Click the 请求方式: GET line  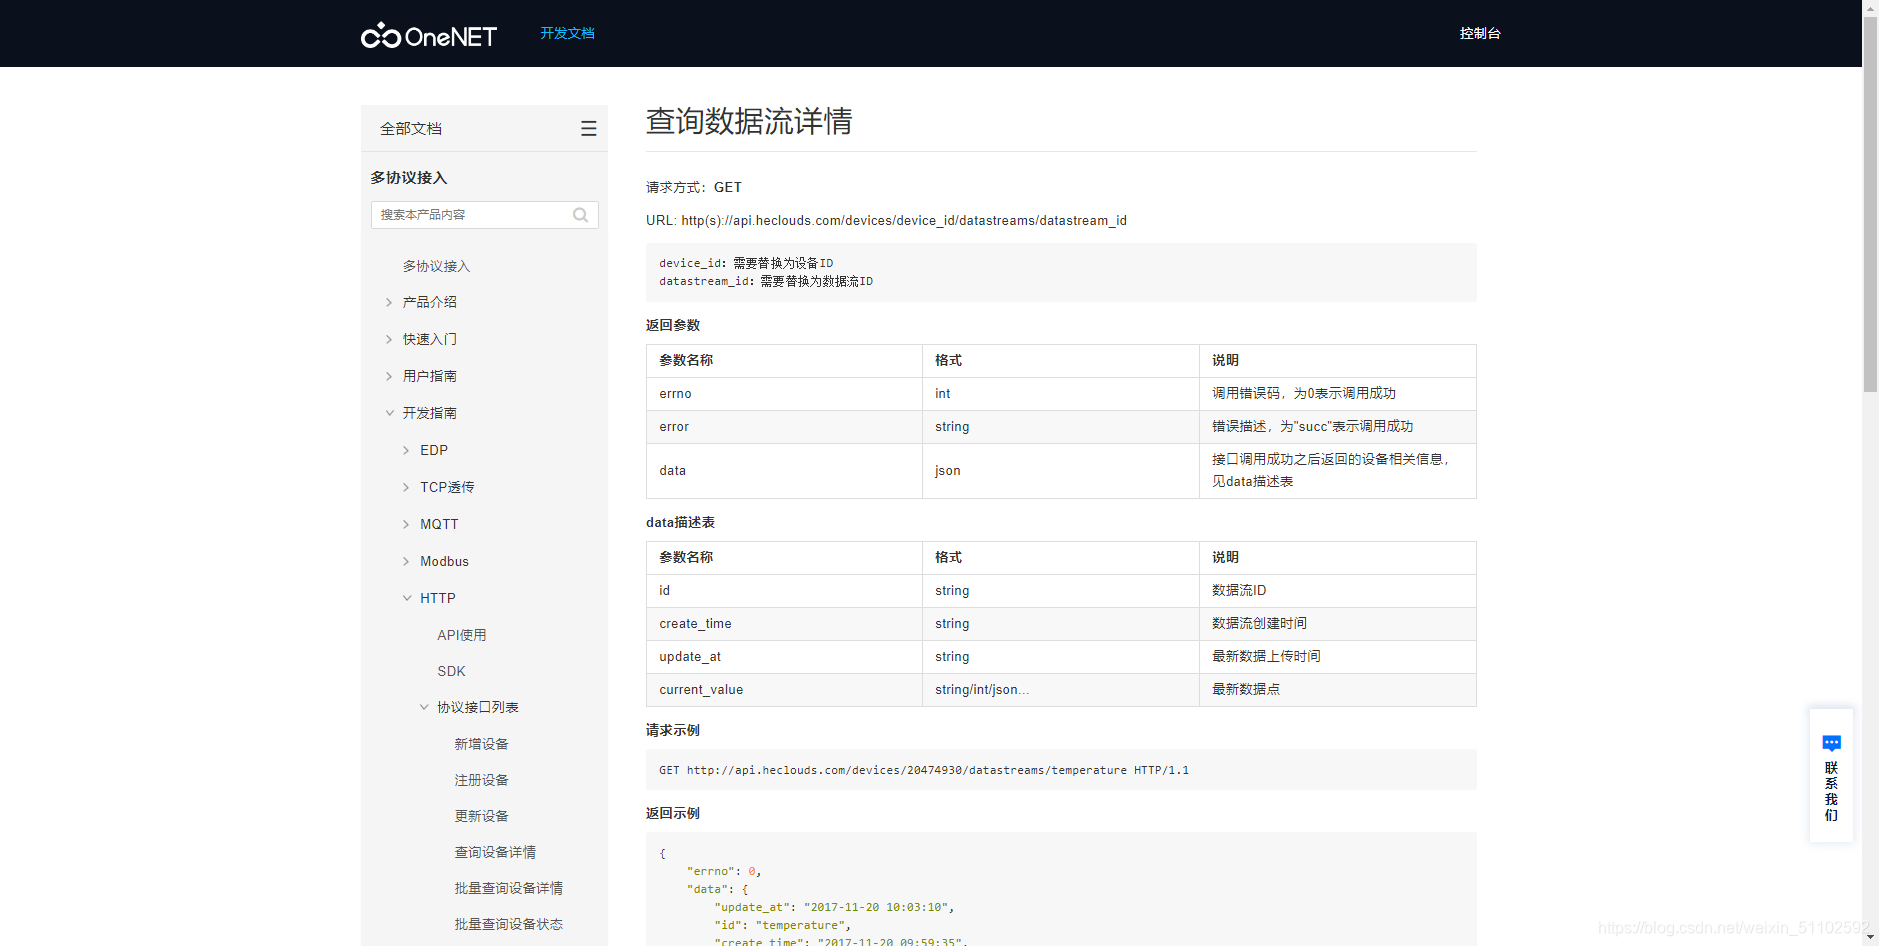[694, 187]
